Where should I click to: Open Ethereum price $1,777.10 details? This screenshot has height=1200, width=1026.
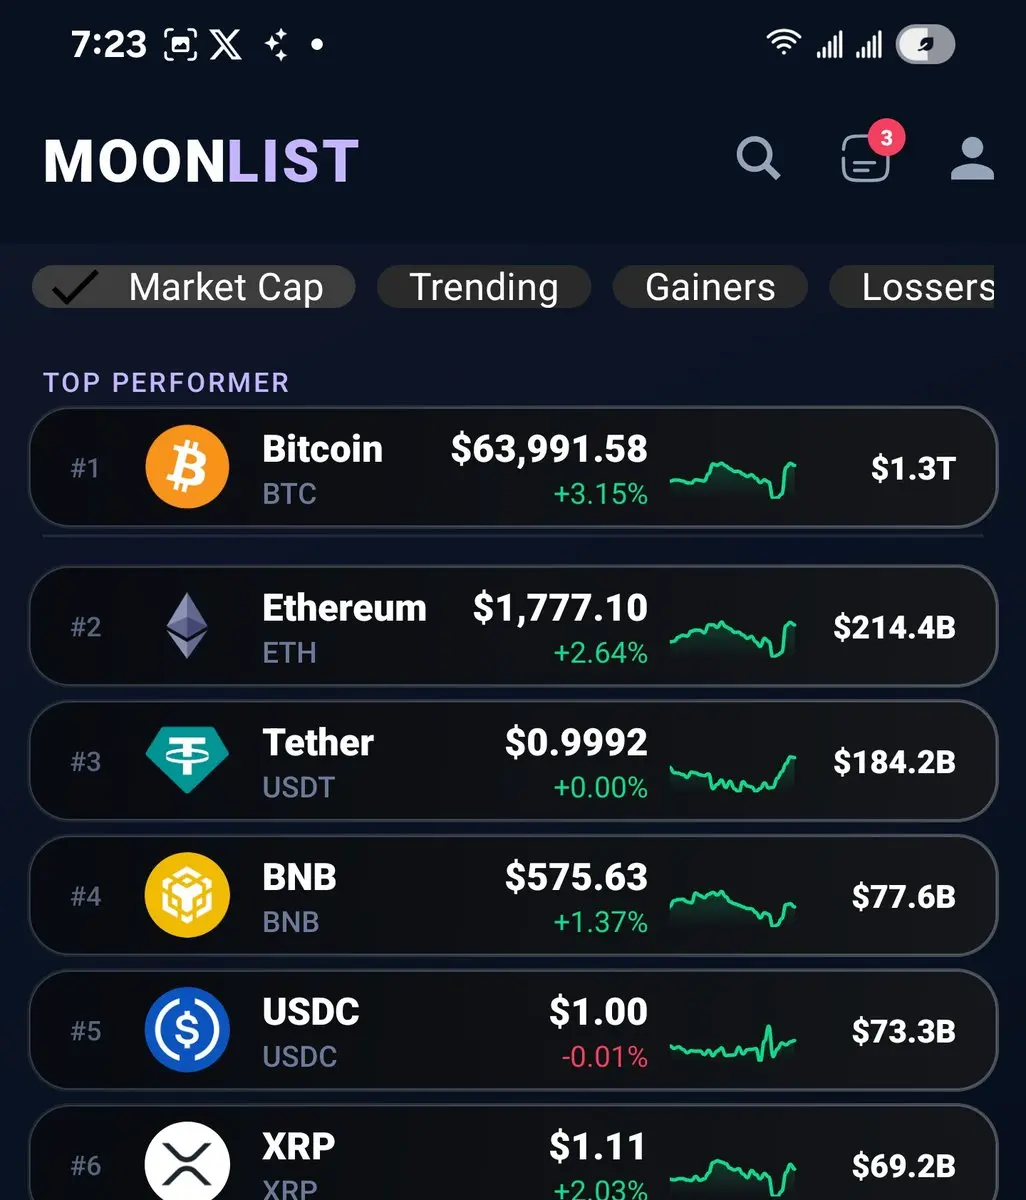click(x=560, y=608)
